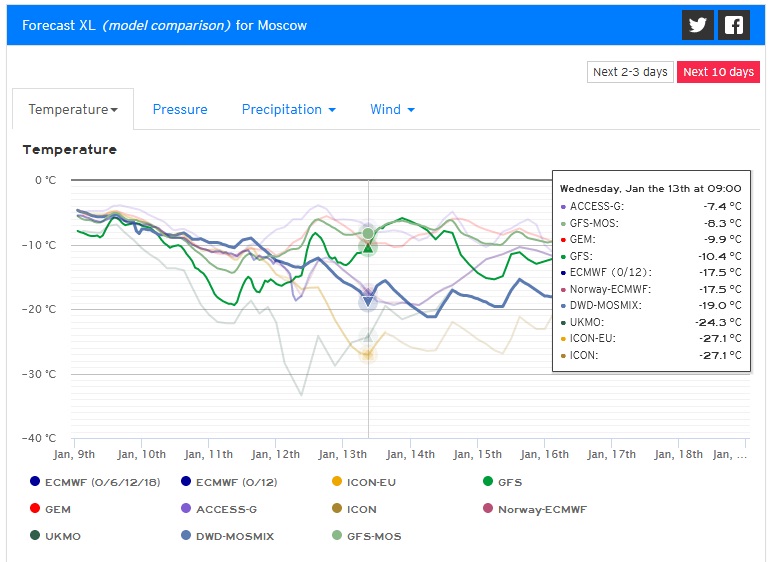This screenshot has height=562, width=772.
Task: Open the Temperature tab
Action: (x=73, y=109)
